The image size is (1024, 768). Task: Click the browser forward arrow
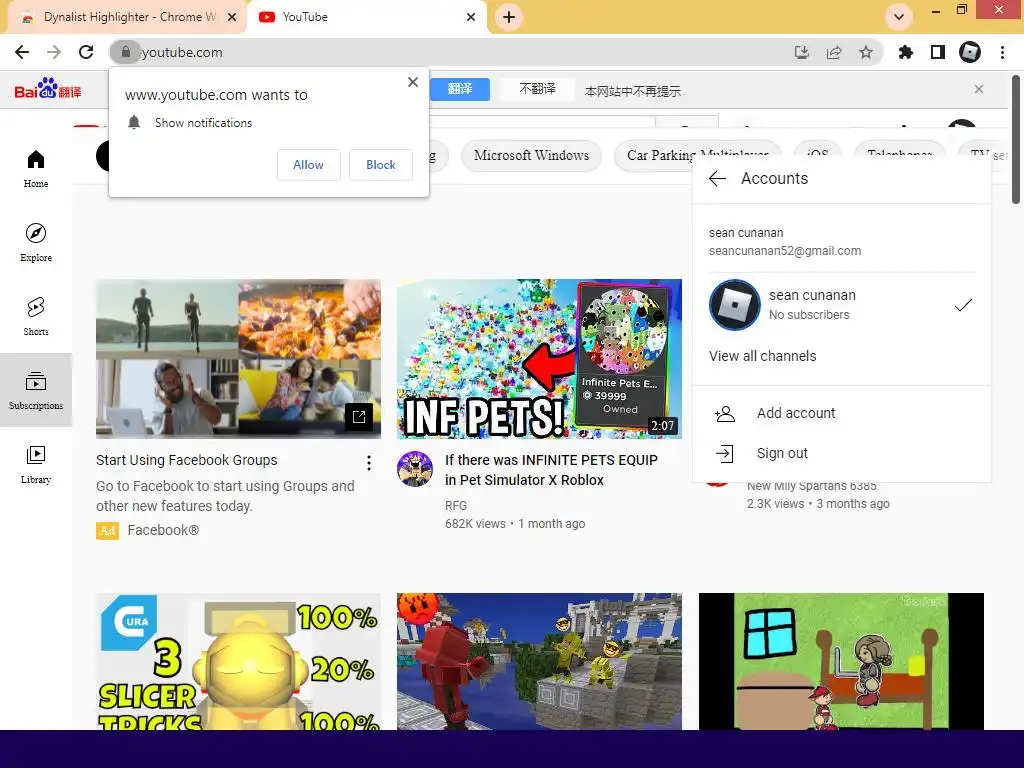[54, 52]
